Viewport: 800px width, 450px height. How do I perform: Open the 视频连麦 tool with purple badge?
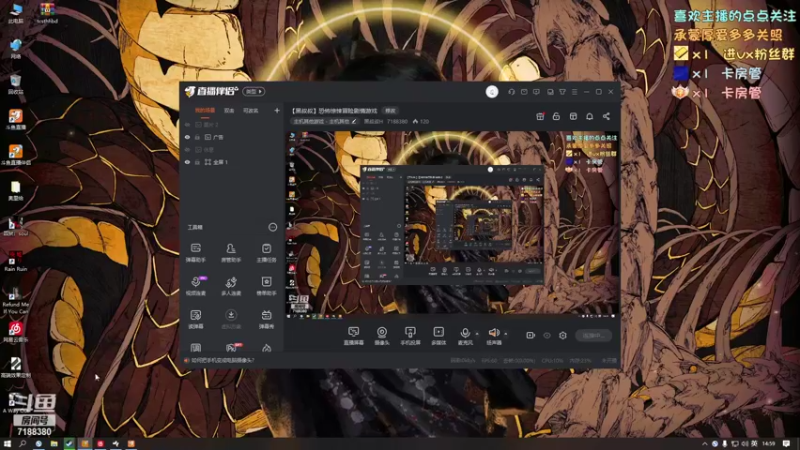click(x=195, y=286)
